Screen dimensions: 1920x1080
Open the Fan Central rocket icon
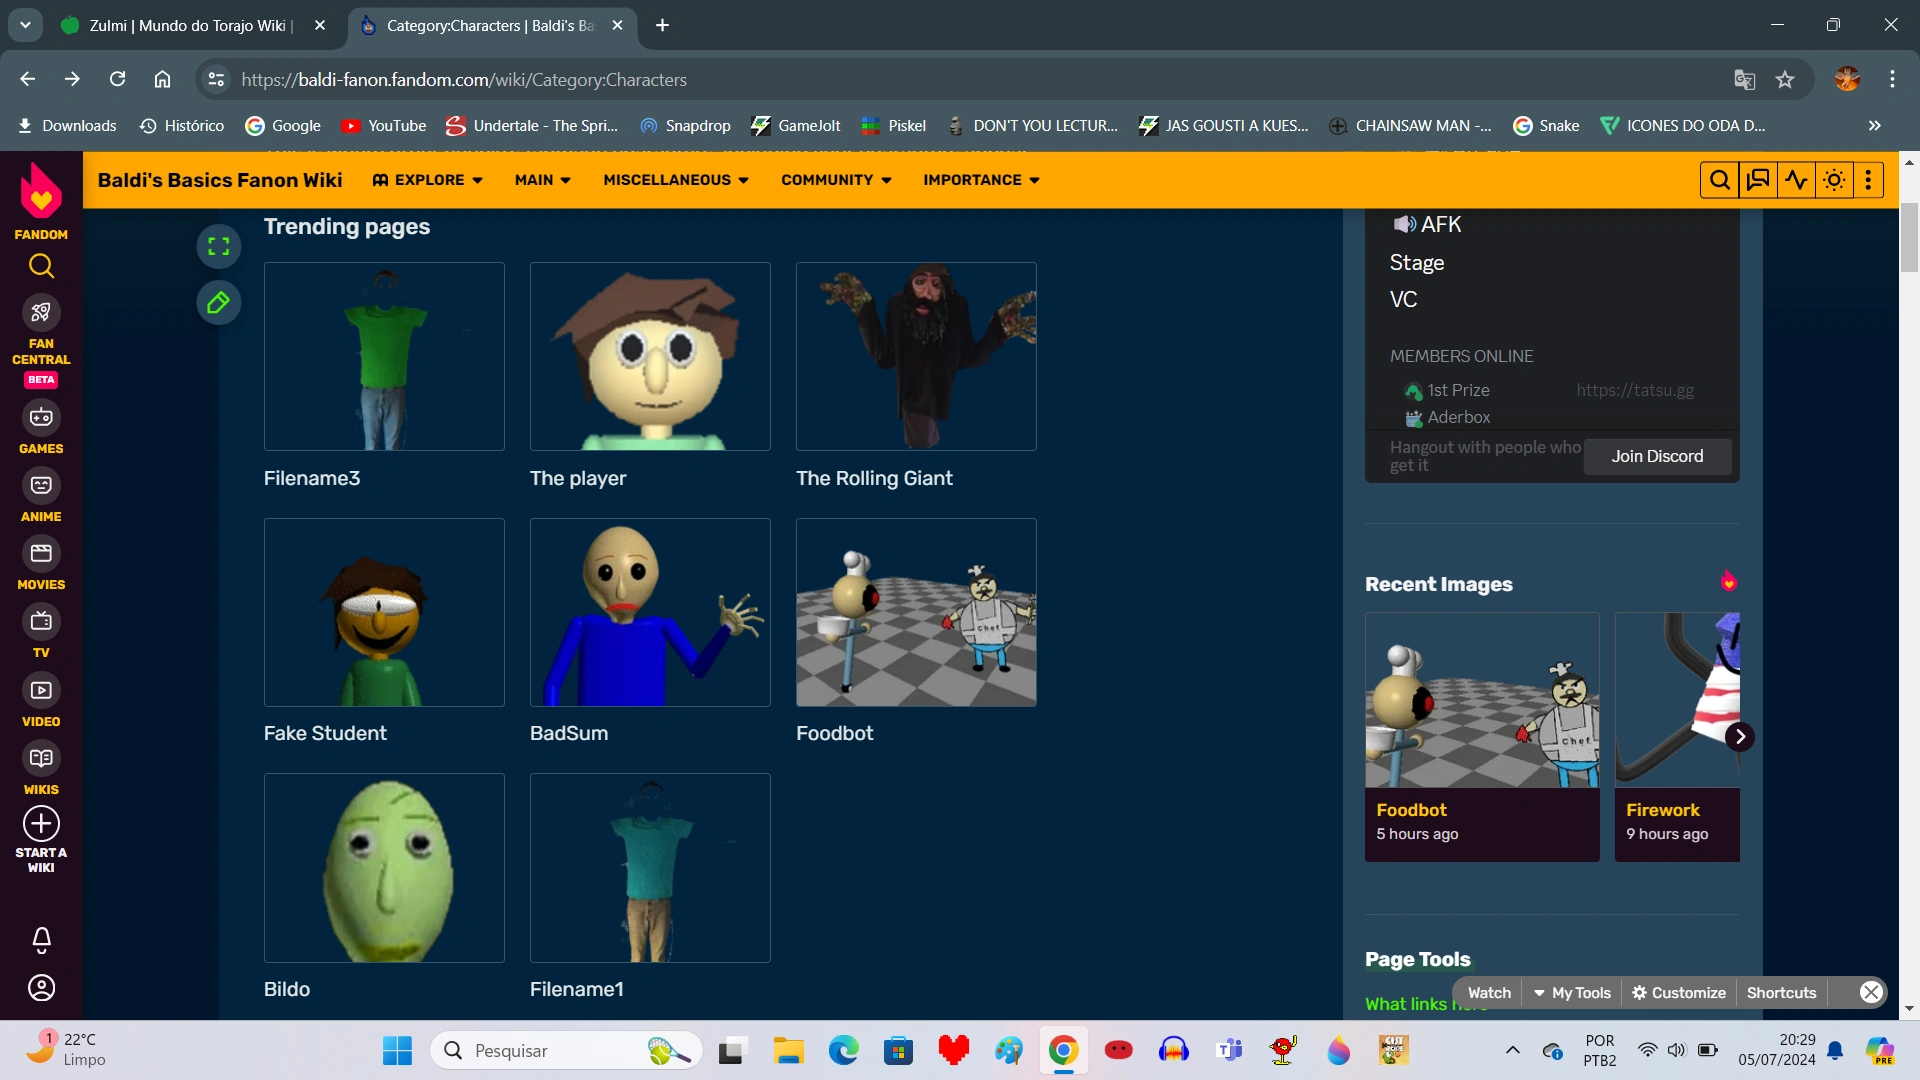(41, 313)
